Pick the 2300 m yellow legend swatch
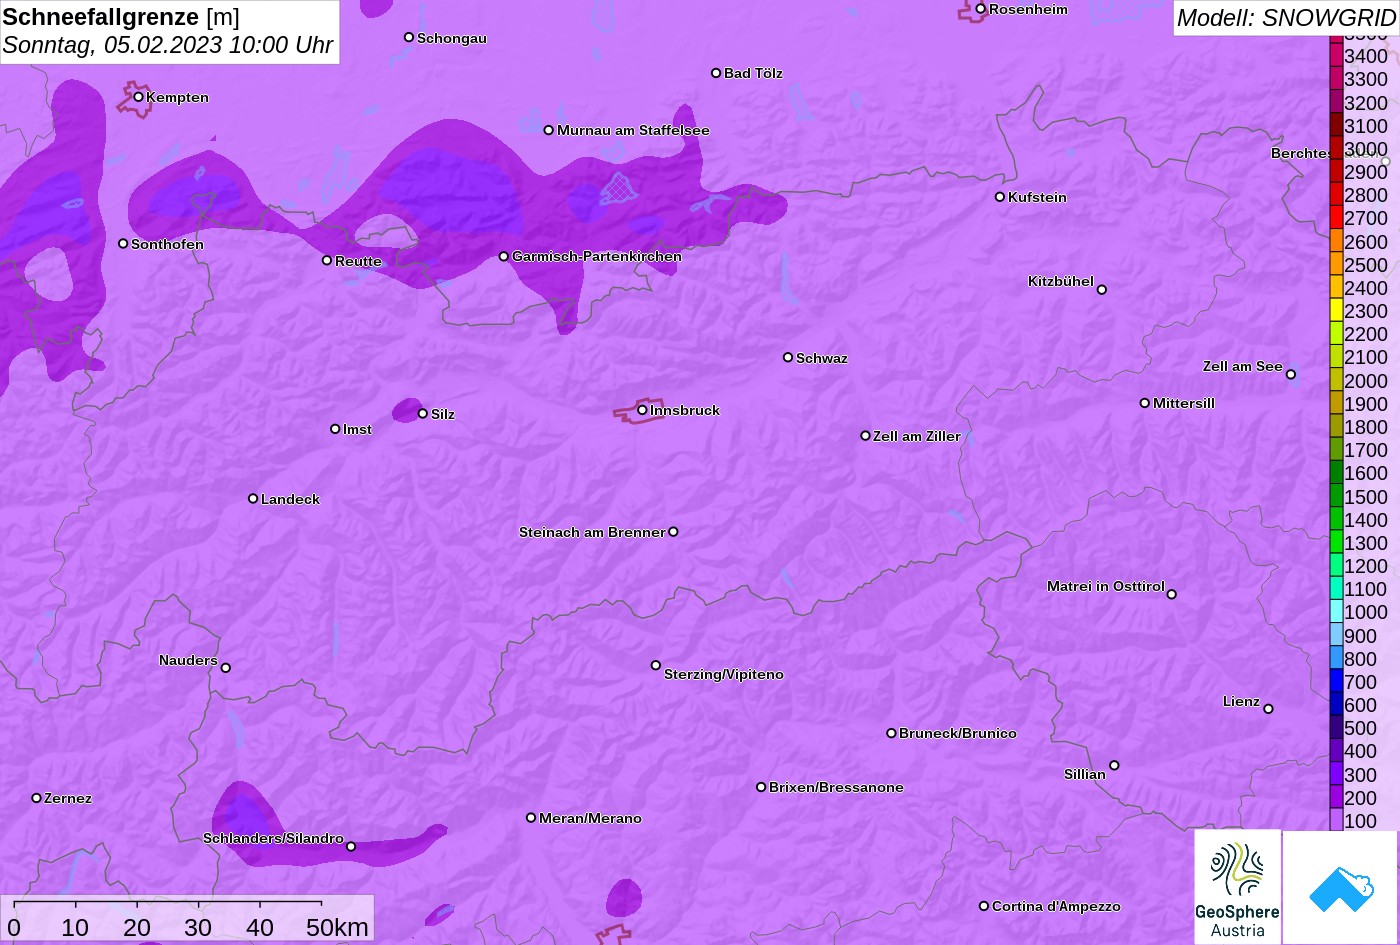This screenshot has width=1400, height=945. pyautogui.click(x=1336, y=311)
